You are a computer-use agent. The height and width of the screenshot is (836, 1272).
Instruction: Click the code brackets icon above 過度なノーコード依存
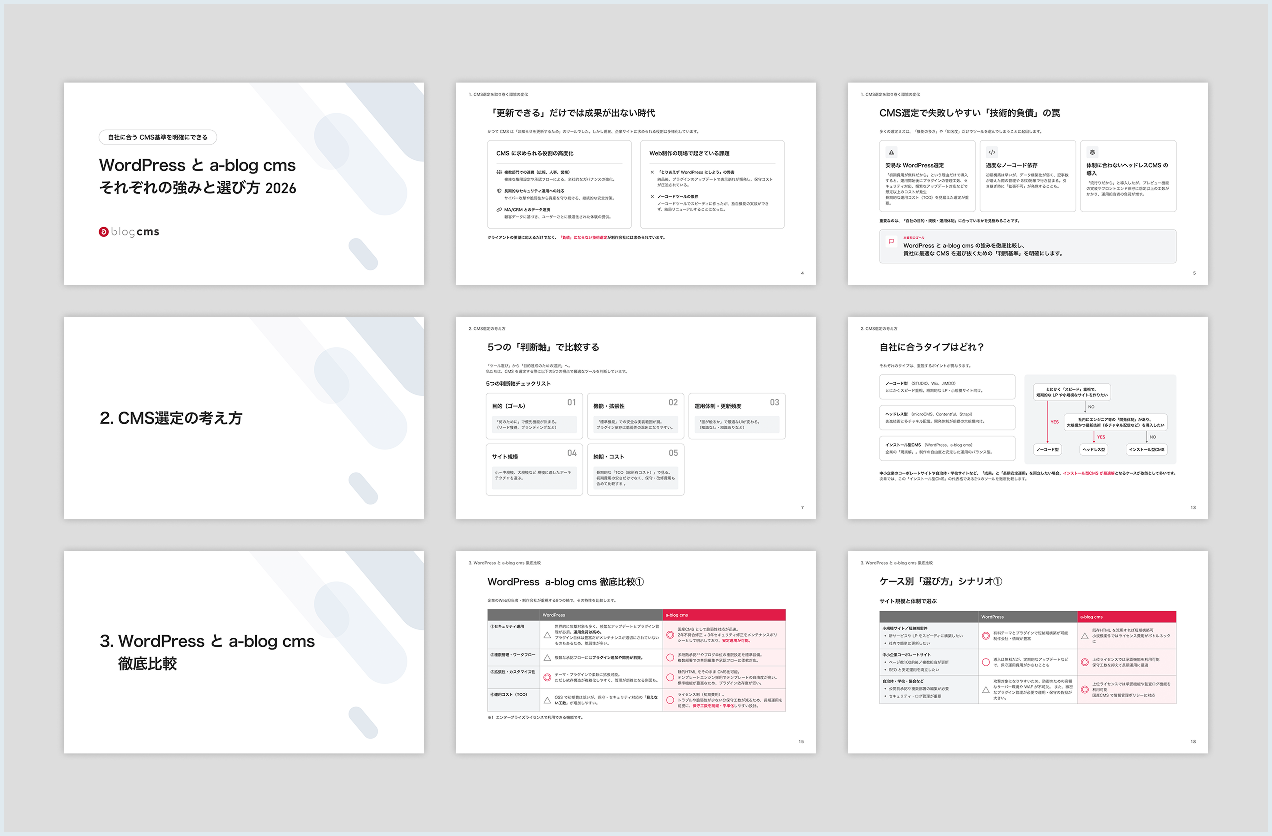[992, 151]
